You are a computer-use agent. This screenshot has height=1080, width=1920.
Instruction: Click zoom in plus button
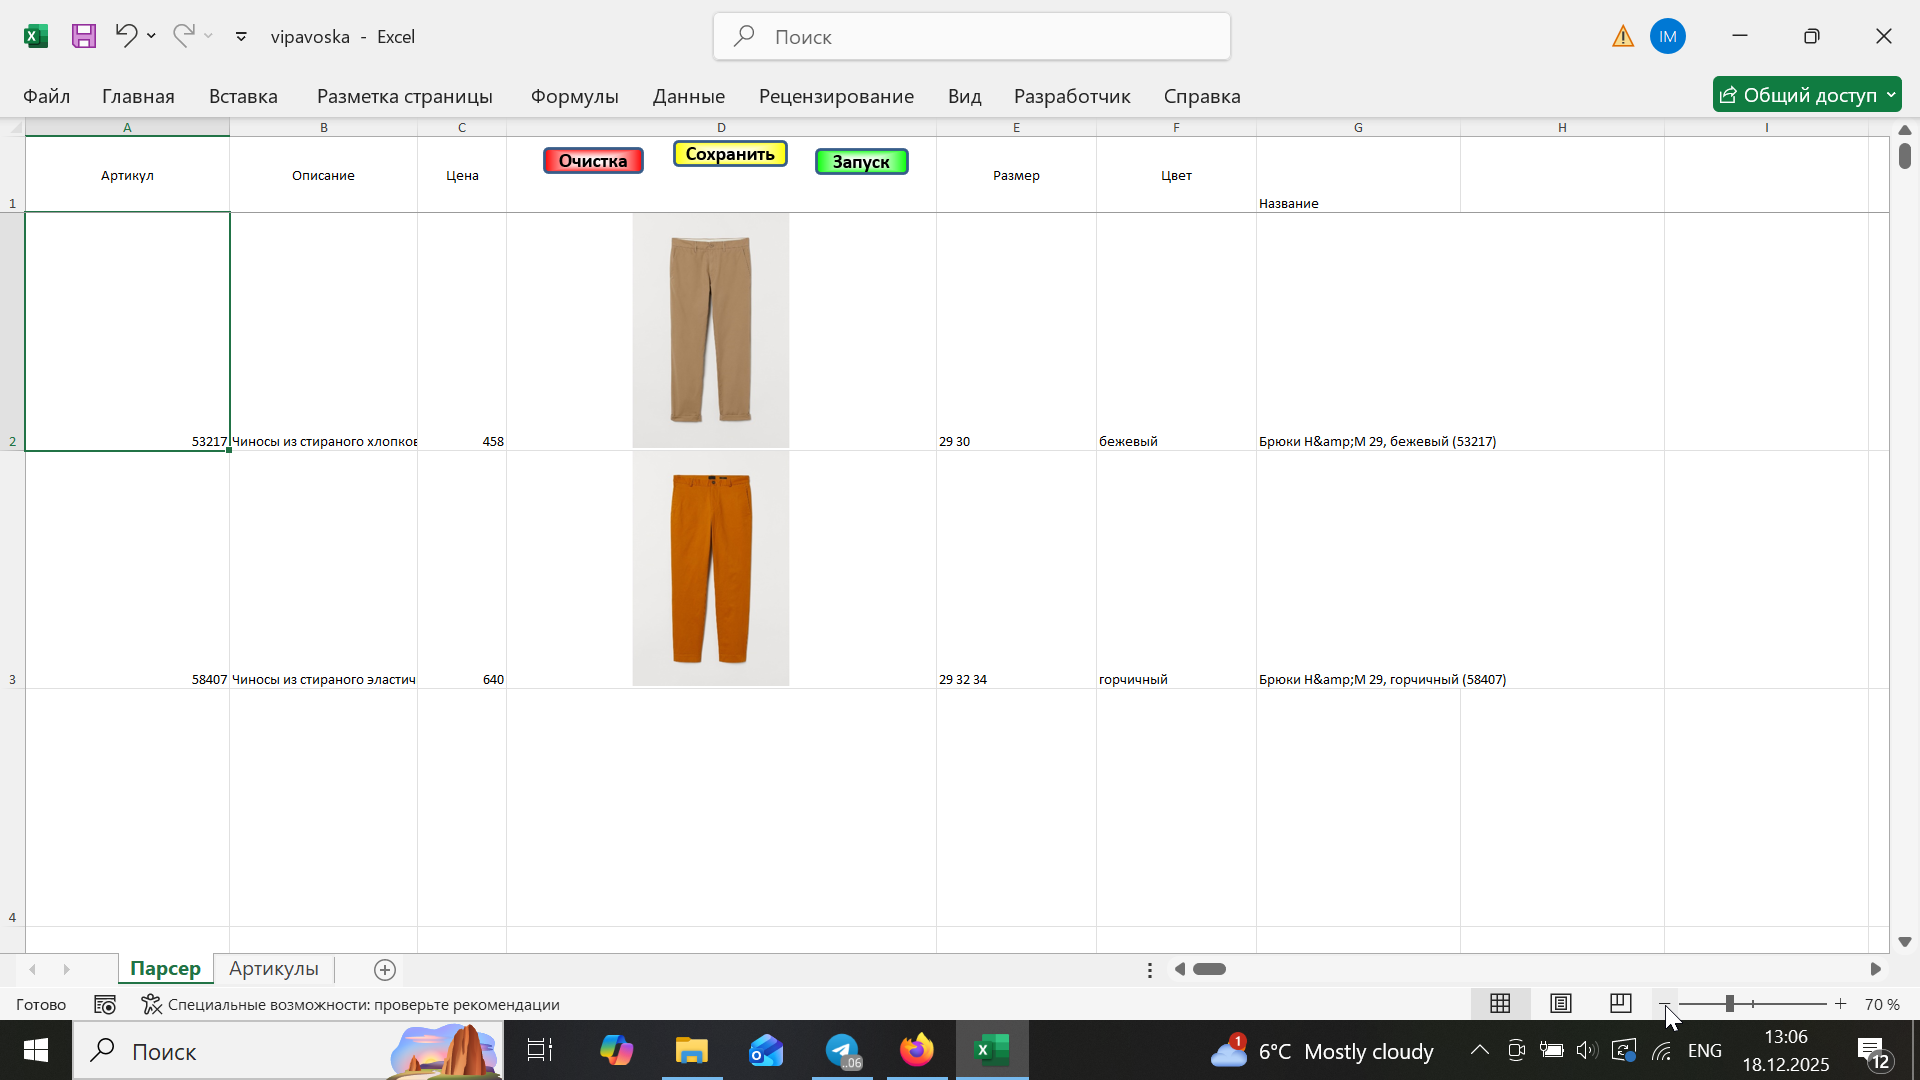coord(1840,1004)
